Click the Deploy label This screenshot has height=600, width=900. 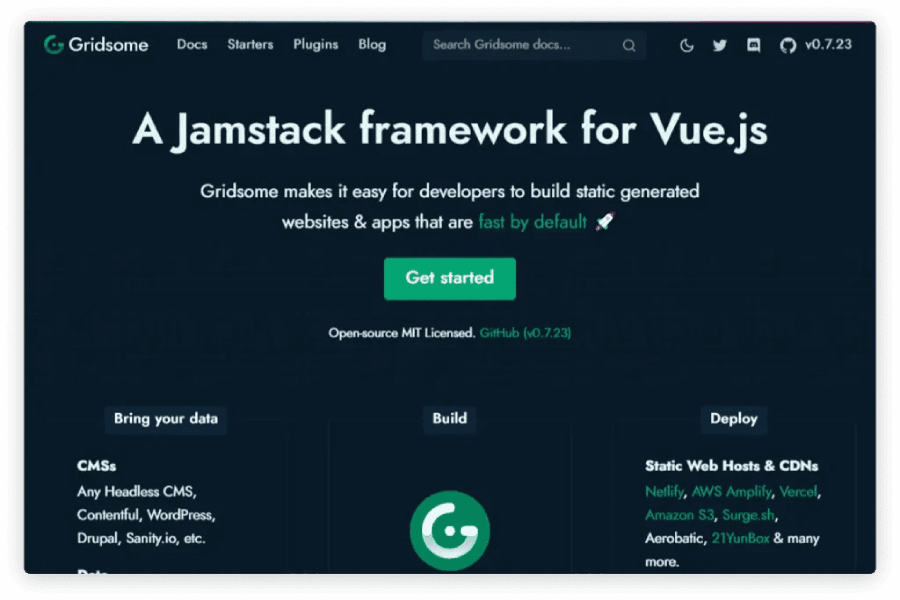[x=734, y=419]
